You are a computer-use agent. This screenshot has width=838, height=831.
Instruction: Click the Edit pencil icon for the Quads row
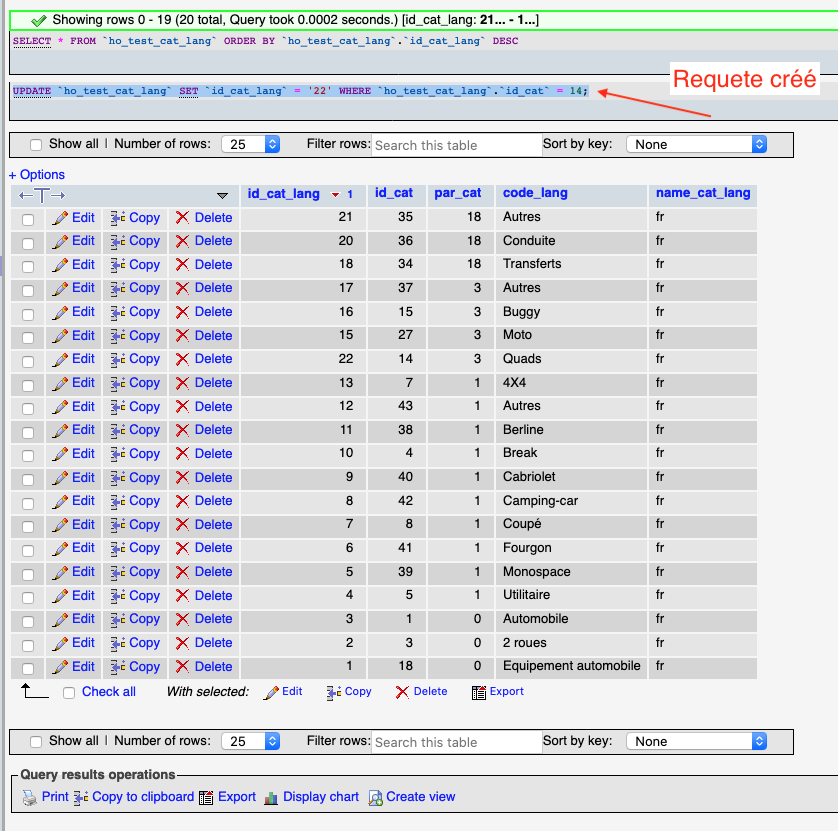(60, 360)
